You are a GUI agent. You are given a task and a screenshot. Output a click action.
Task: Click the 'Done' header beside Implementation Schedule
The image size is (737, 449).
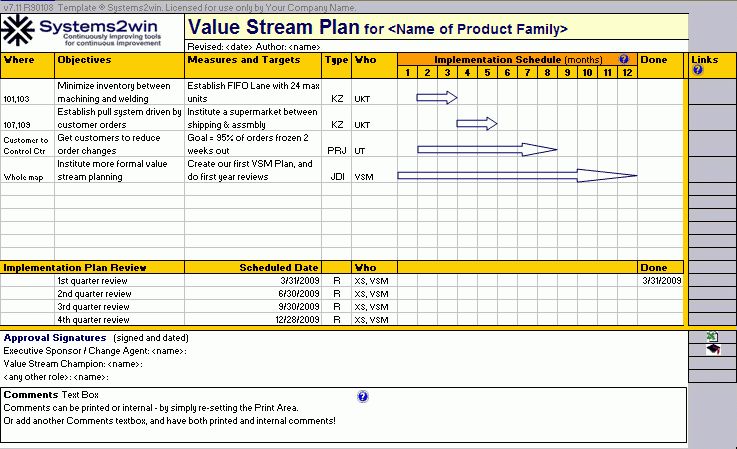click(x=660, y=65)
